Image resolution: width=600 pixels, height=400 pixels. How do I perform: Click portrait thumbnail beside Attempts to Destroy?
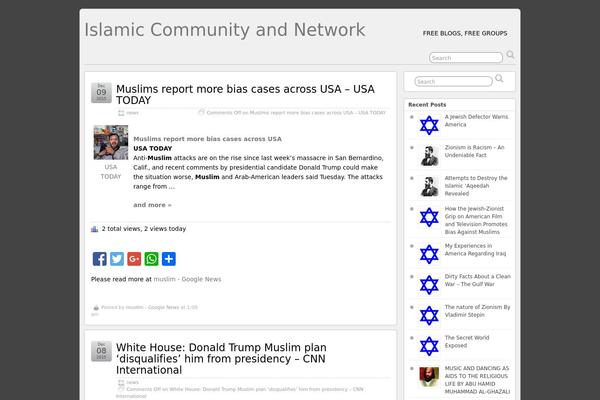point(429,186)
